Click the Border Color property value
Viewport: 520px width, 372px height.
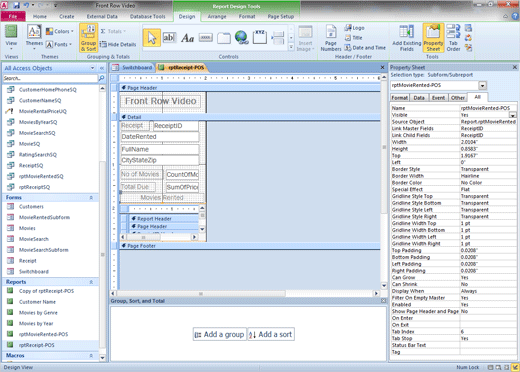(x=488, y=183)
